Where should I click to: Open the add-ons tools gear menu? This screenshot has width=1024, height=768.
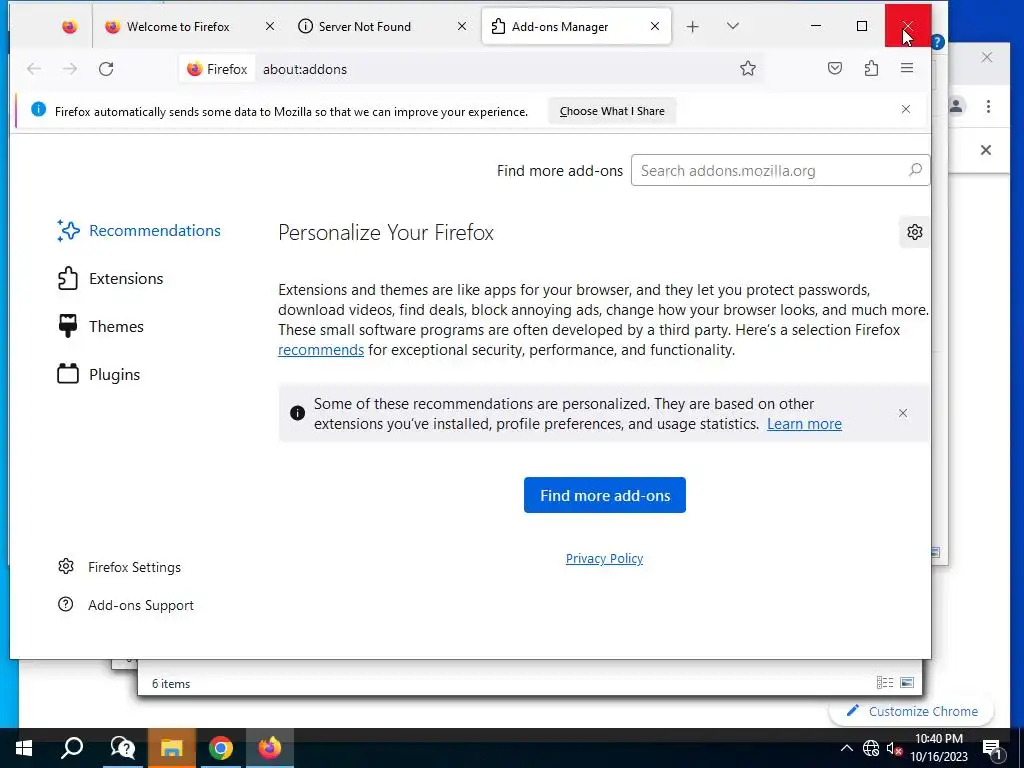pos(914,232)
